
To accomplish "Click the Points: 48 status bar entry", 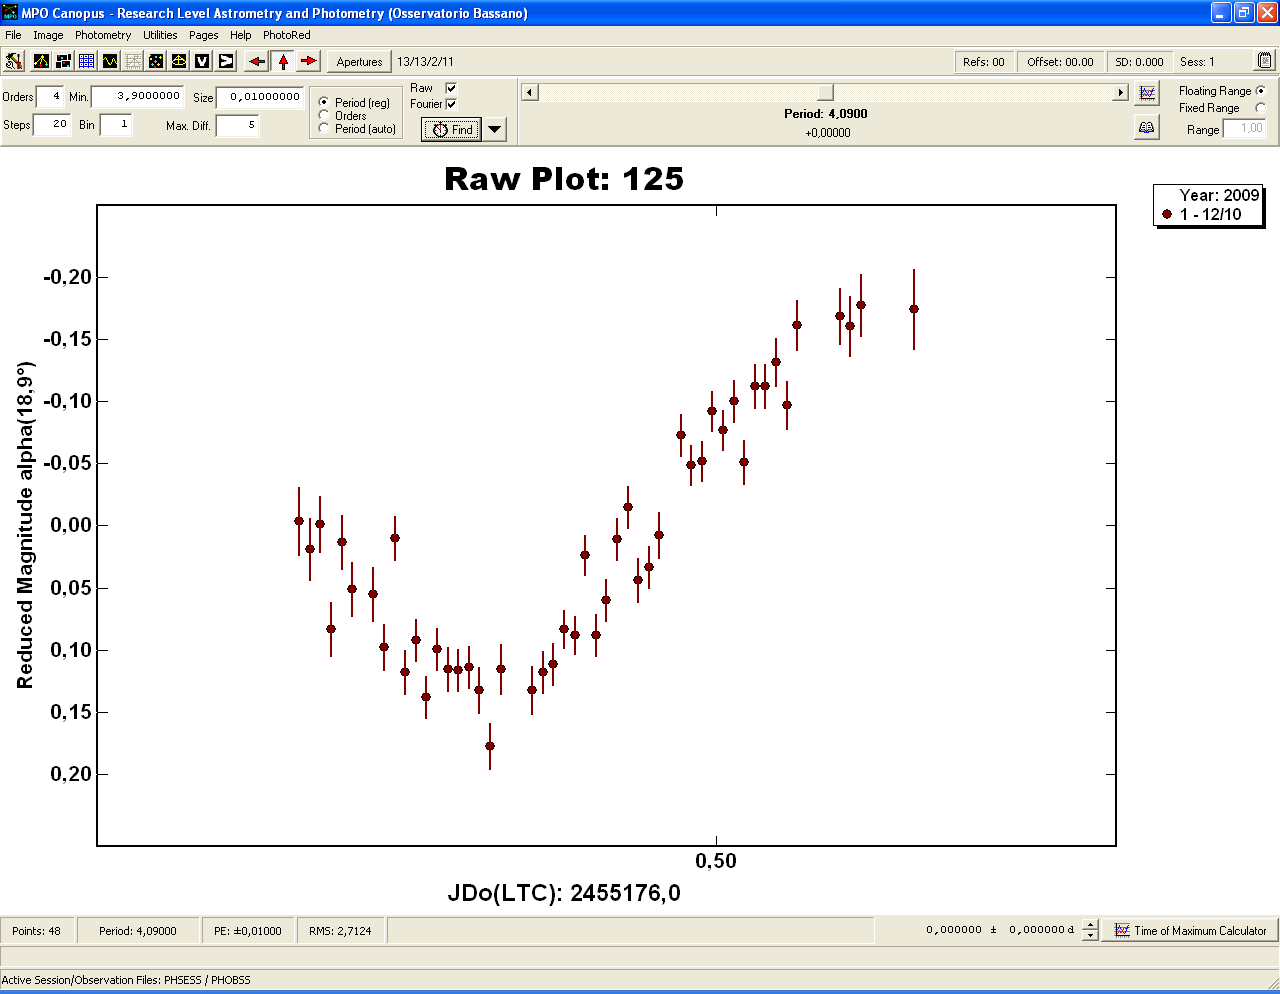I will 37,931.
